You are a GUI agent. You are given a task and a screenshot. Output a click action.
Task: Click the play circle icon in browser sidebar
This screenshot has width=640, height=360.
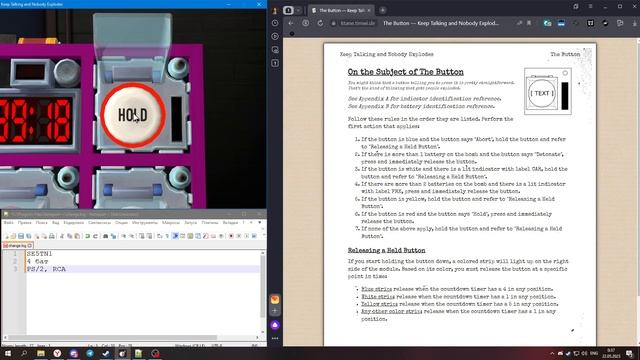pos(275,36)
